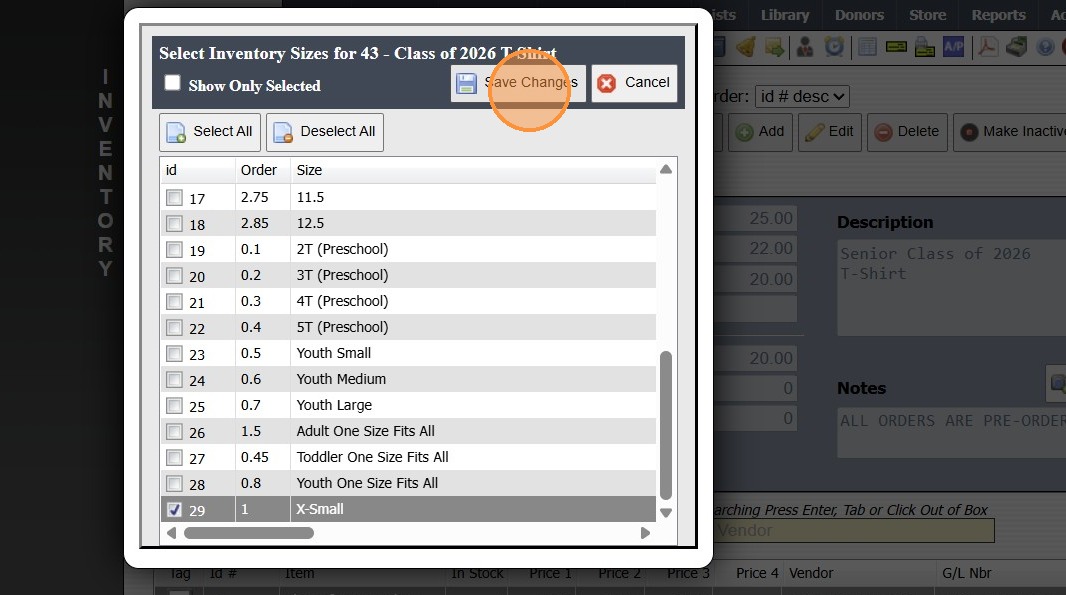
Task: Click the Price 4 column header
Action: pos(757,573)
